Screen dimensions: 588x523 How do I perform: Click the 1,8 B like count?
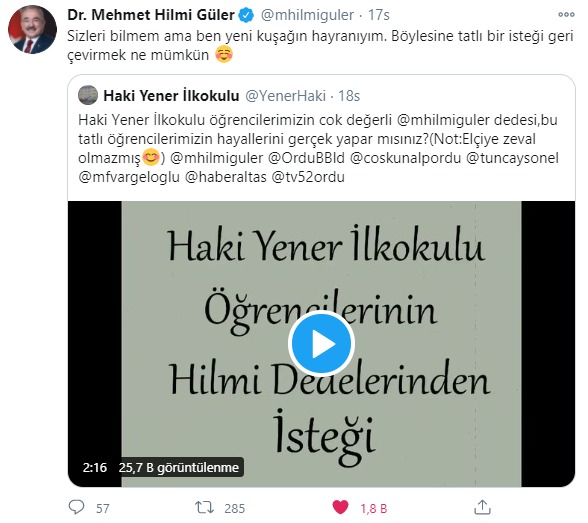click(x=374, y=508)
